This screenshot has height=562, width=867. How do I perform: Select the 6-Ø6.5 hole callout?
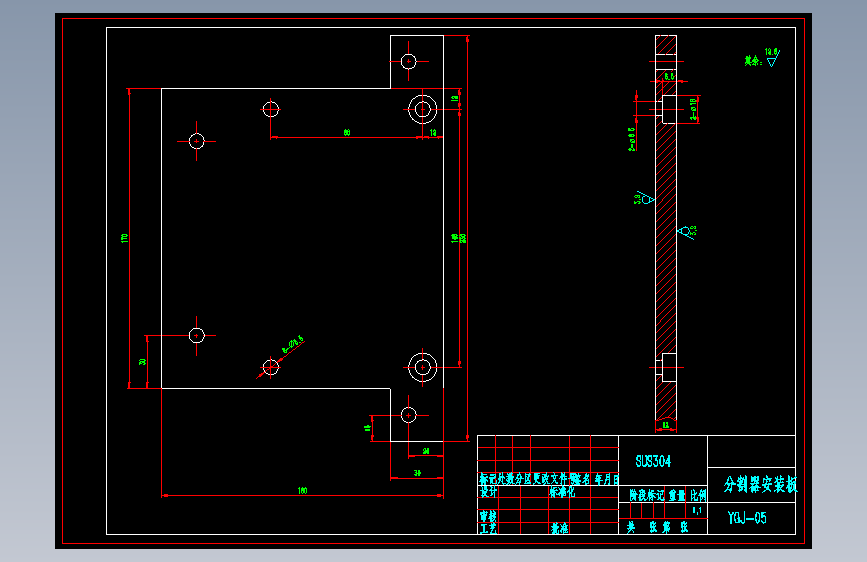[x=293, y=344]
